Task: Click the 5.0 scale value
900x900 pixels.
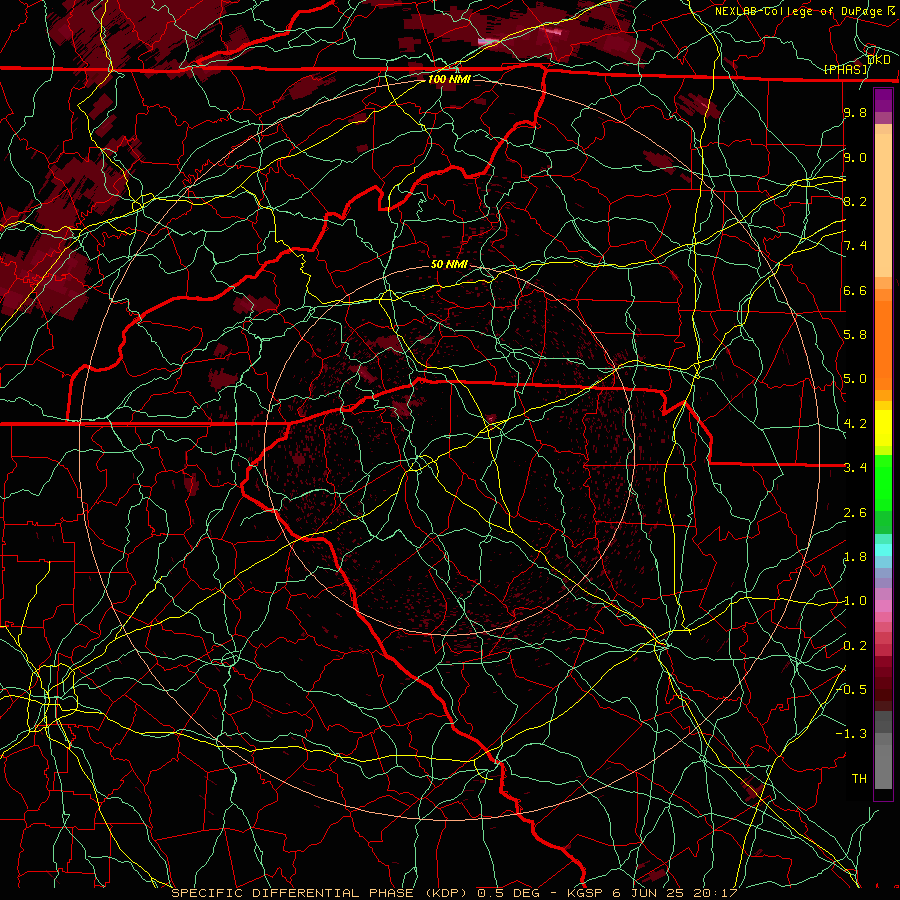Action: 855,379
